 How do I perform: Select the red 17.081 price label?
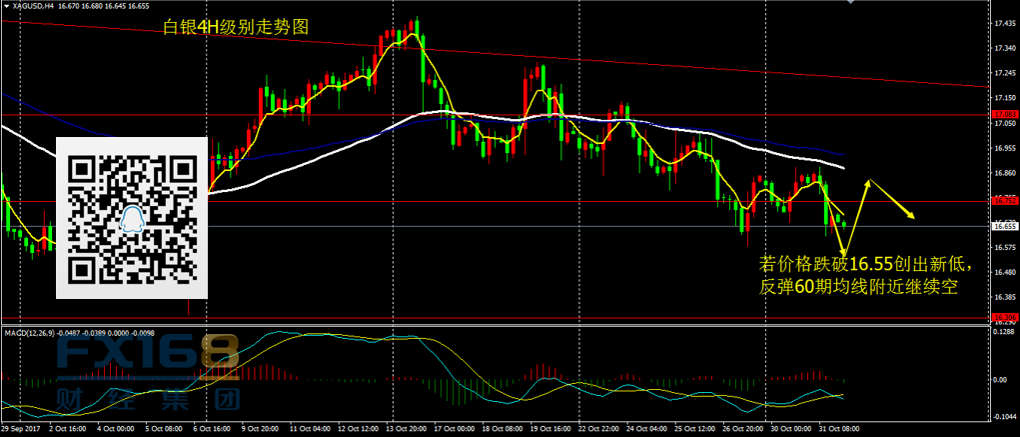pos(1003,115)
